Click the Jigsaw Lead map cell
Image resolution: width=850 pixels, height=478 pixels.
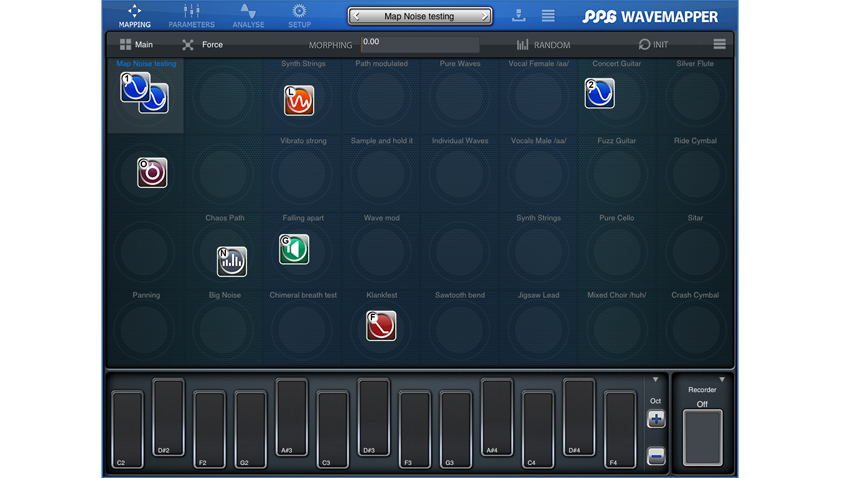[x=538, y=327]
